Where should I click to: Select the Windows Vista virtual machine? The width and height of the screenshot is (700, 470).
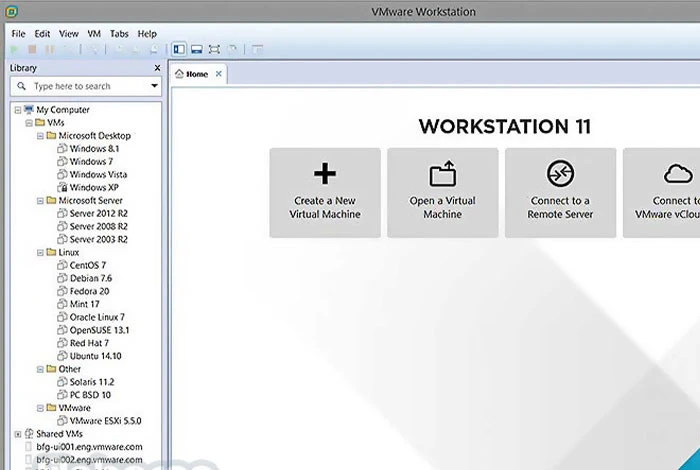click(92, 175)
